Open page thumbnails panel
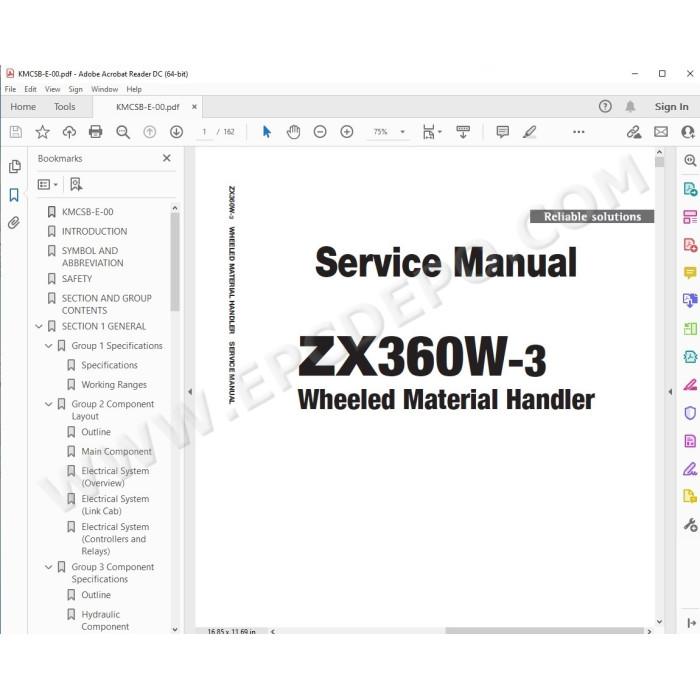This screenshot has width=700, height=700. point(14,167)
